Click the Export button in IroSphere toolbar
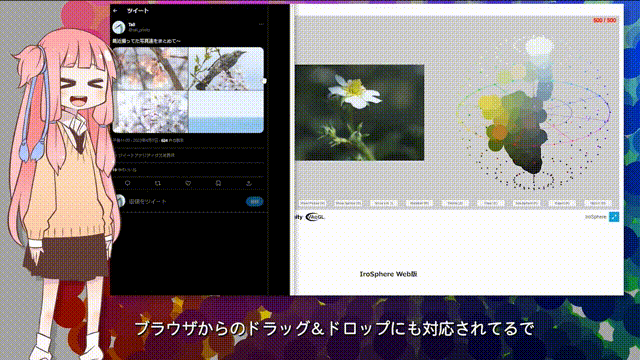 (562, 203)
